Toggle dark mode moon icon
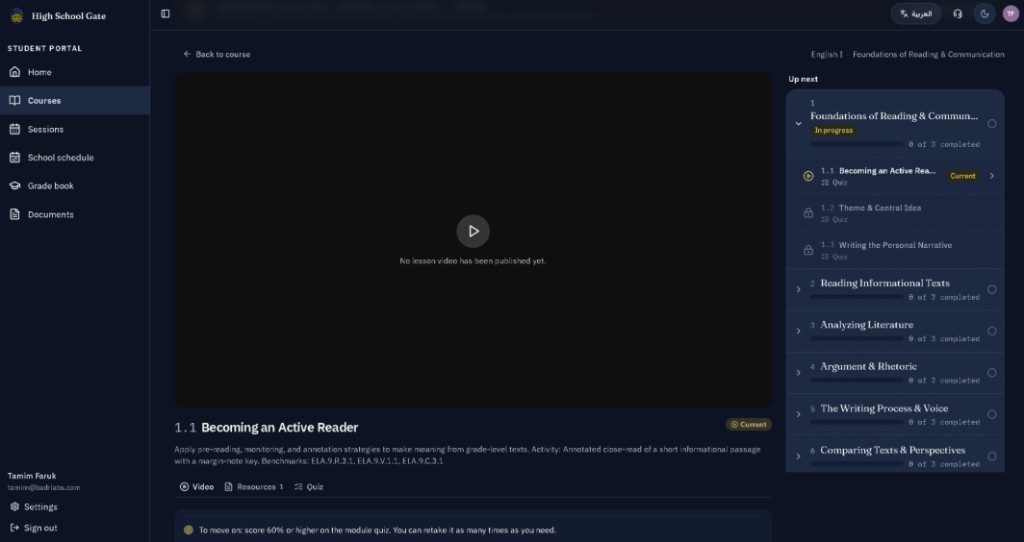This screenshot has height=542, width=1024. pos(984,14)
